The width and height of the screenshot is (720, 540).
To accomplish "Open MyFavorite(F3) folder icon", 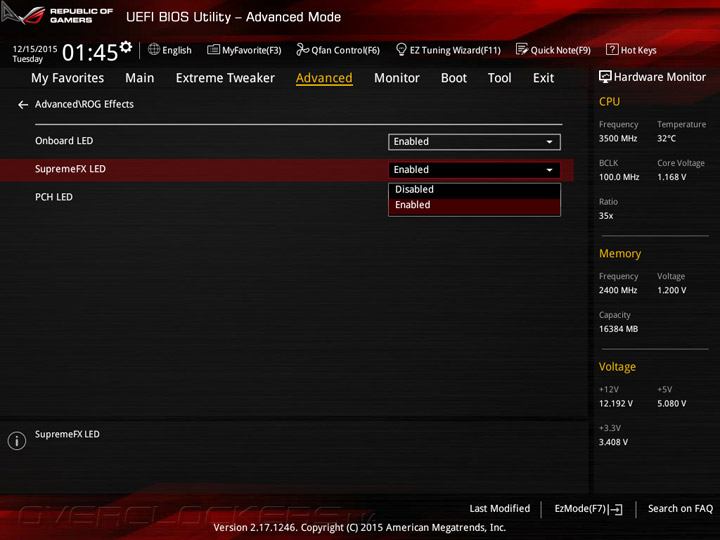I will pos(213,49).
